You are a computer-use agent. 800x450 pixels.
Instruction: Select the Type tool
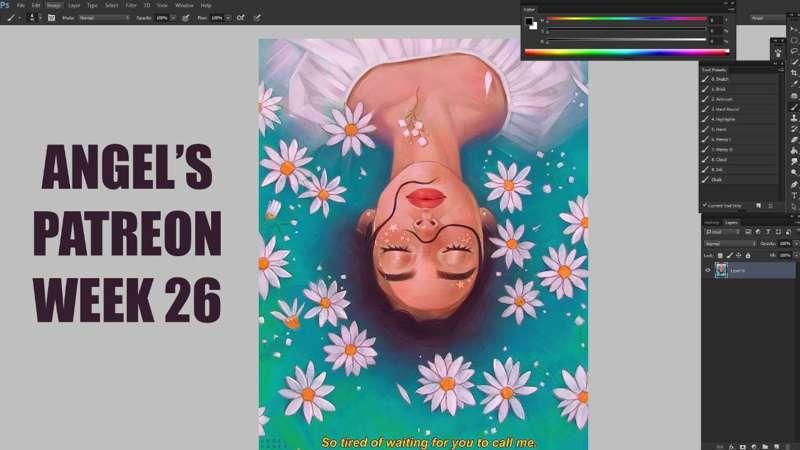[x=794, y=195]
